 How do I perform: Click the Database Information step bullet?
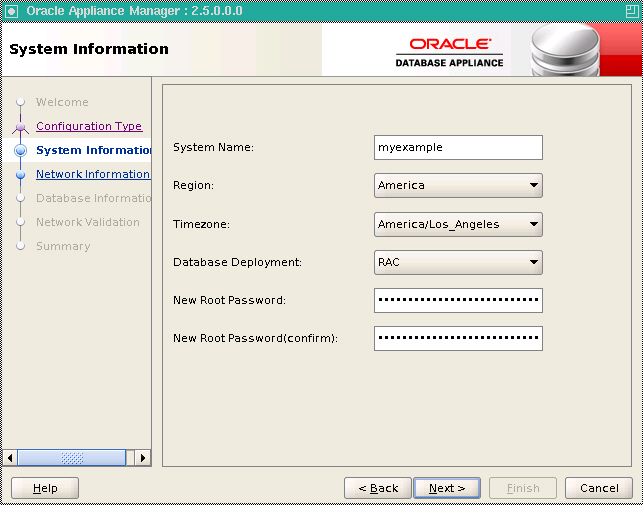[20, 198]
